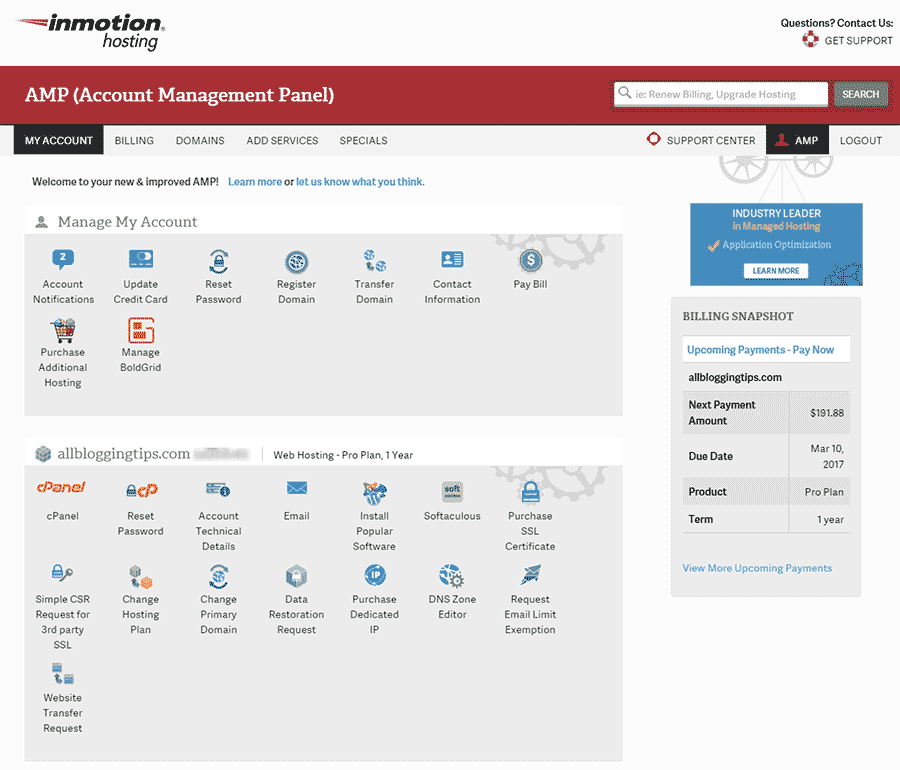Open the cPanel logo icon
Image resolution: width=900 pixels, height=770 pixels.
[61, 488]
